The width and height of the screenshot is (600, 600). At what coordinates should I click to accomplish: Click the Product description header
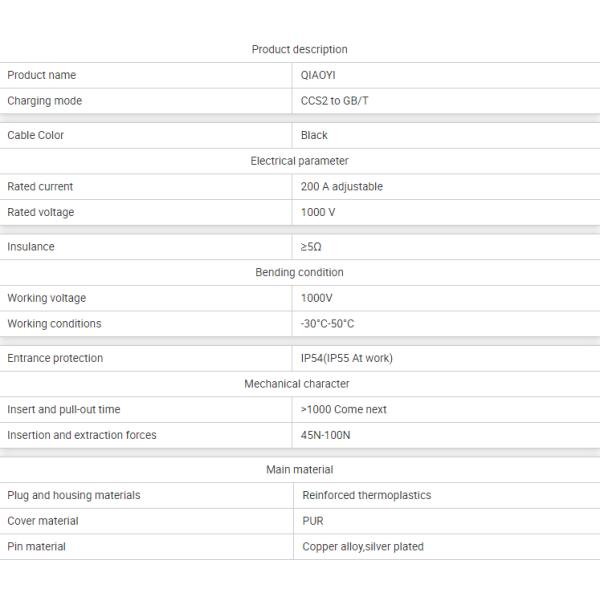299,49
